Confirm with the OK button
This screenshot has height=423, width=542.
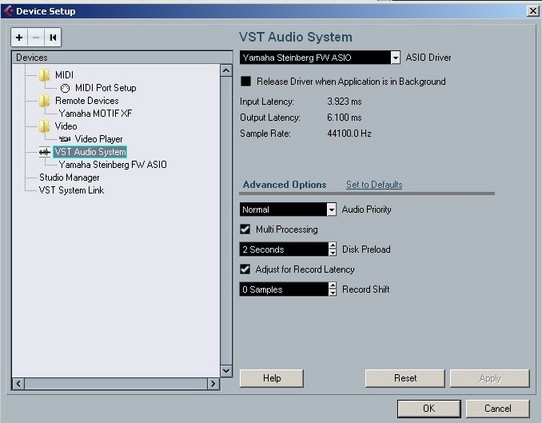[x=429, y=408]
